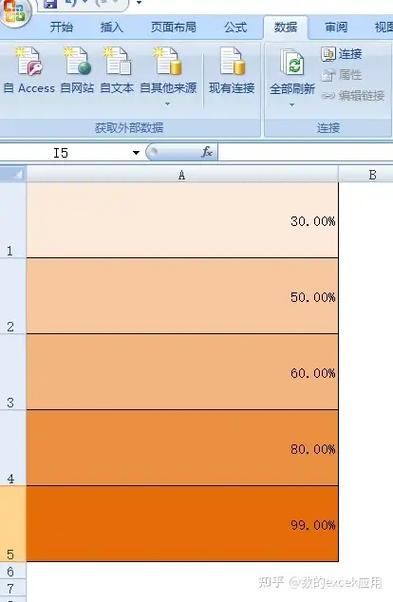Click inside the formula bar
Screen dimensions: 393x602
coord(305,152)
